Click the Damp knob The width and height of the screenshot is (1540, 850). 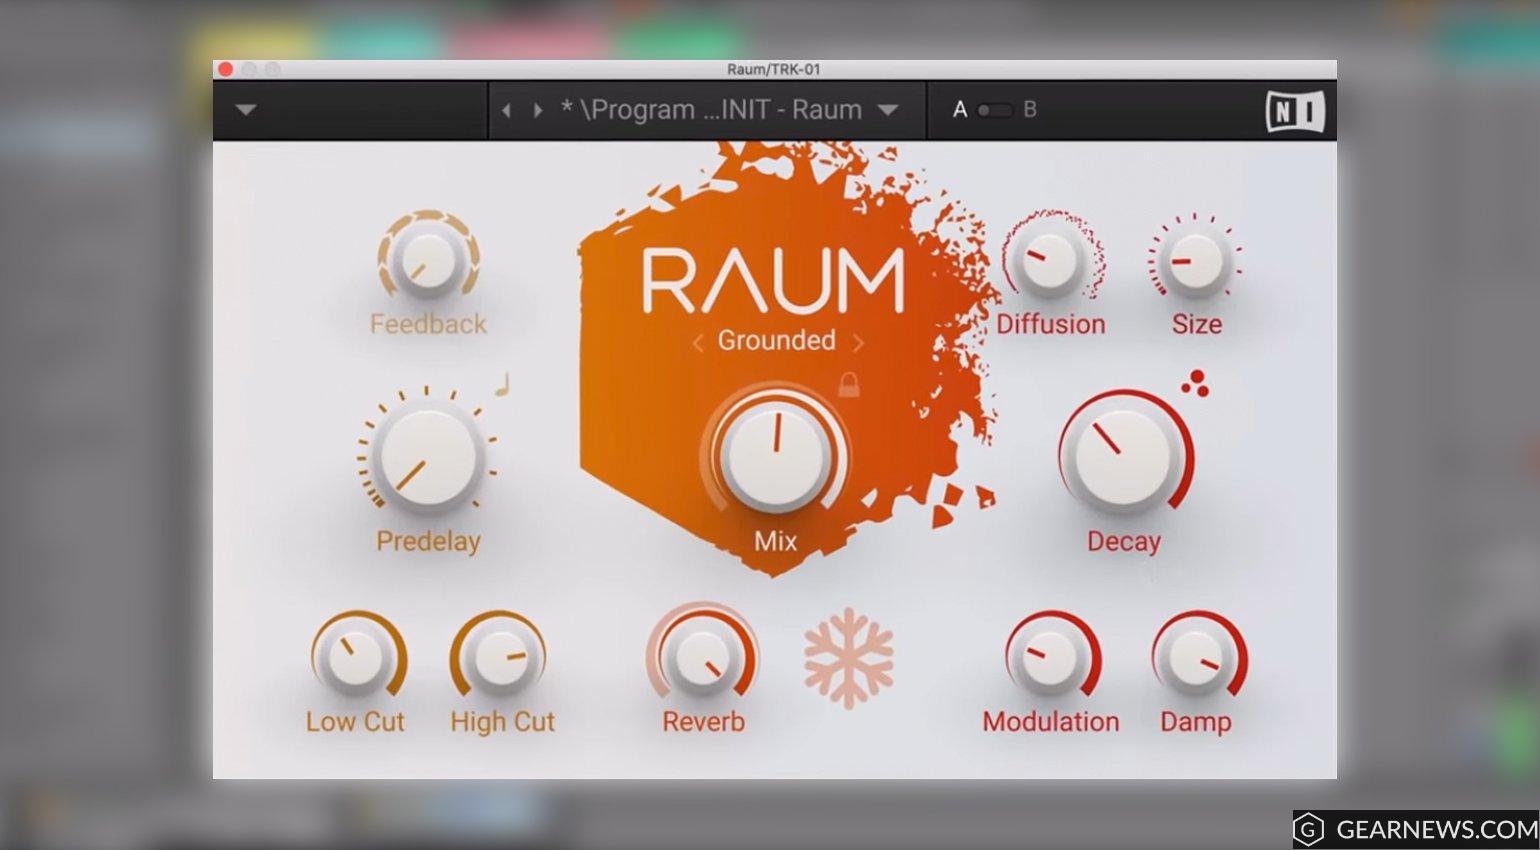tap(1198, 657)
